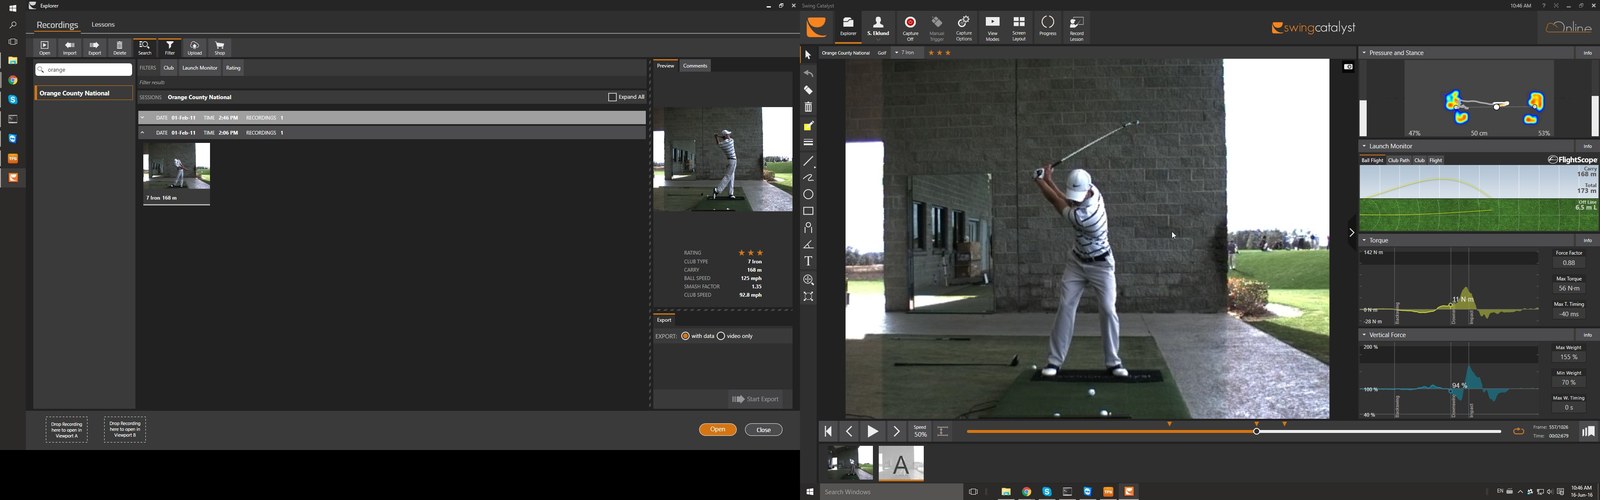
Task: Switch to the Lessons tab
Action: (103, 24)
